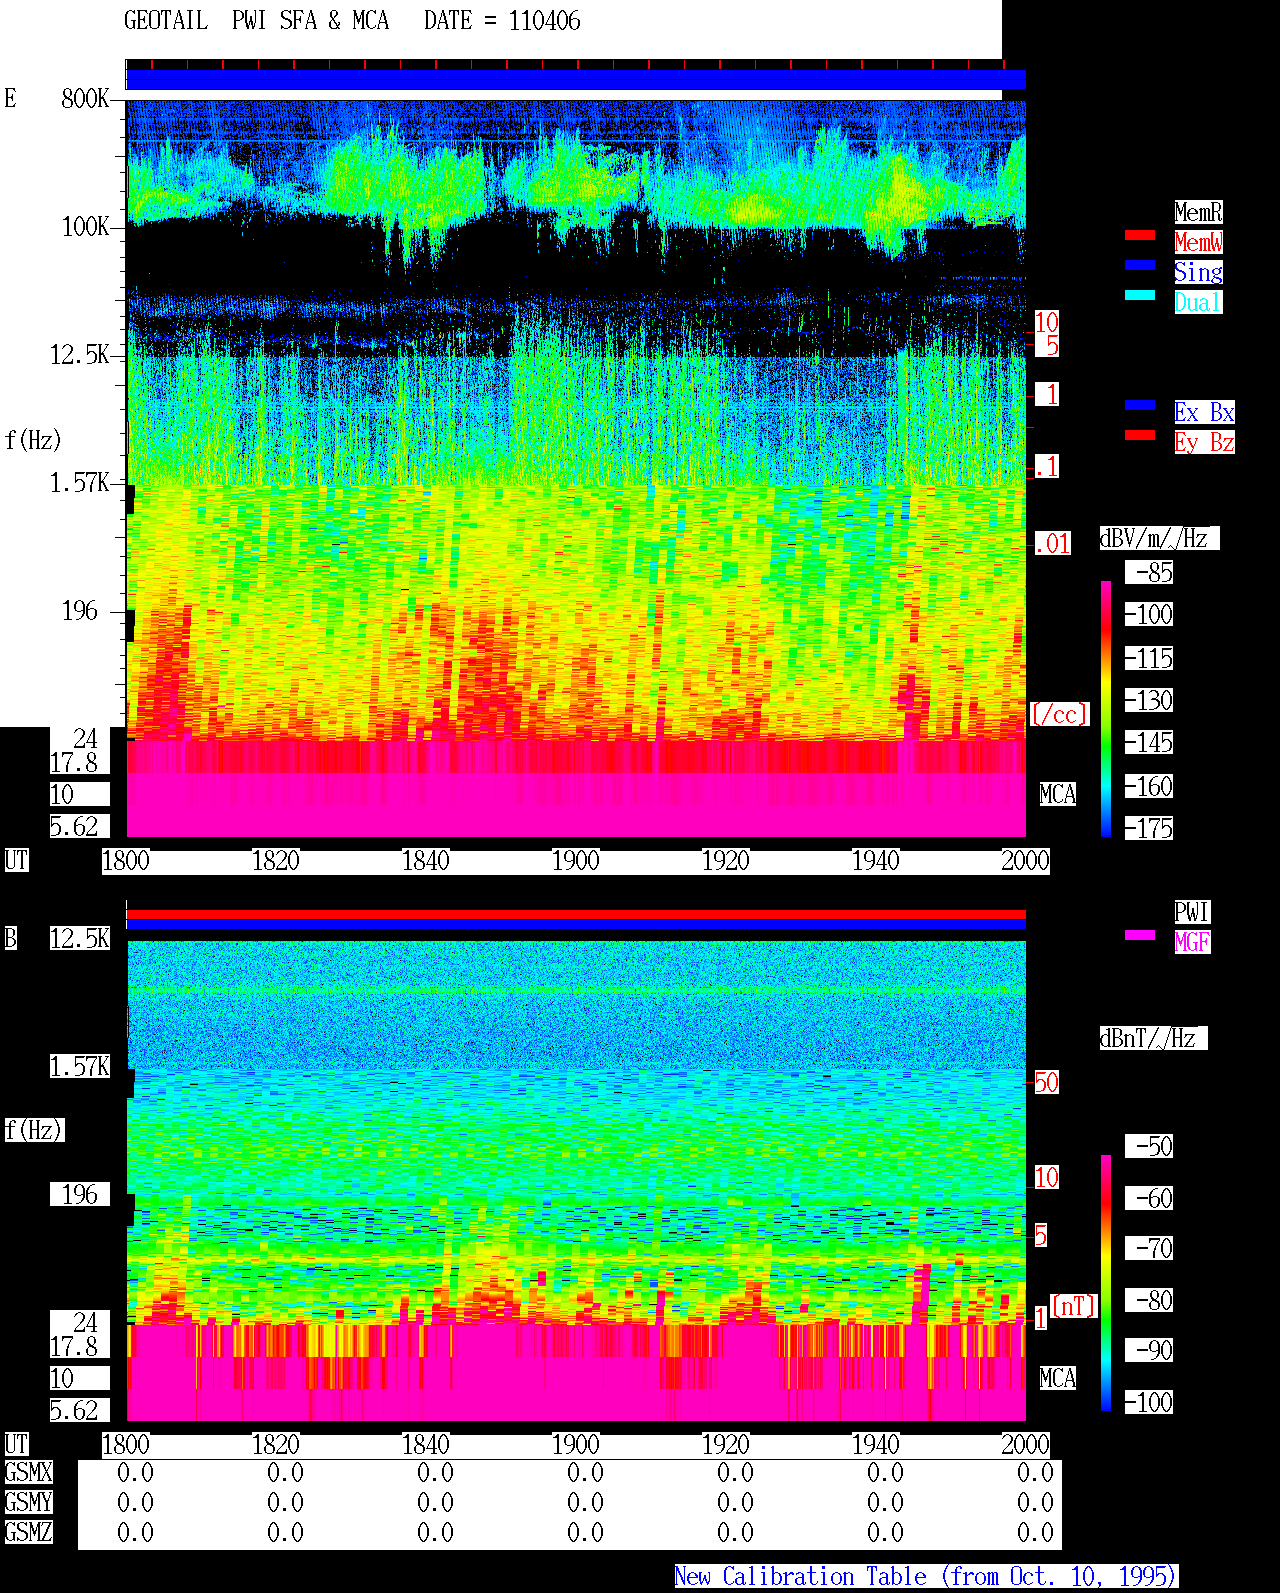This screenshot has width=1280, height=1593.
Task: Click the MGF legend label
Action: (1192, 942)
